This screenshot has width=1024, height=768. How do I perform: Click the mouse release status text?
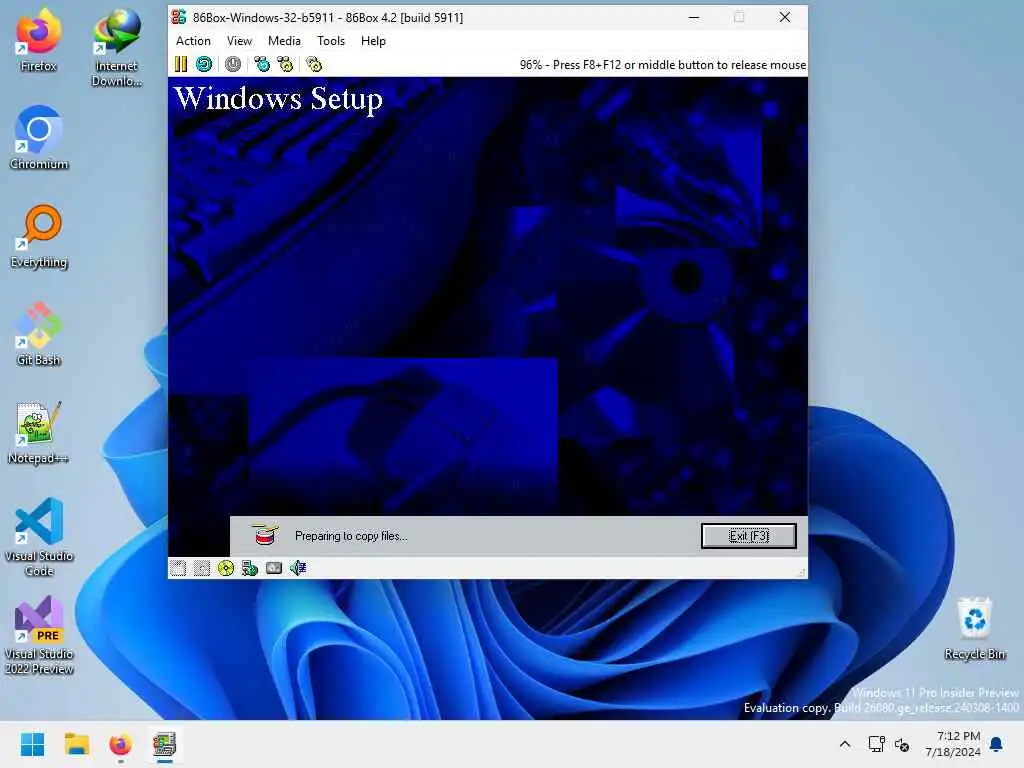click(662, 65)
